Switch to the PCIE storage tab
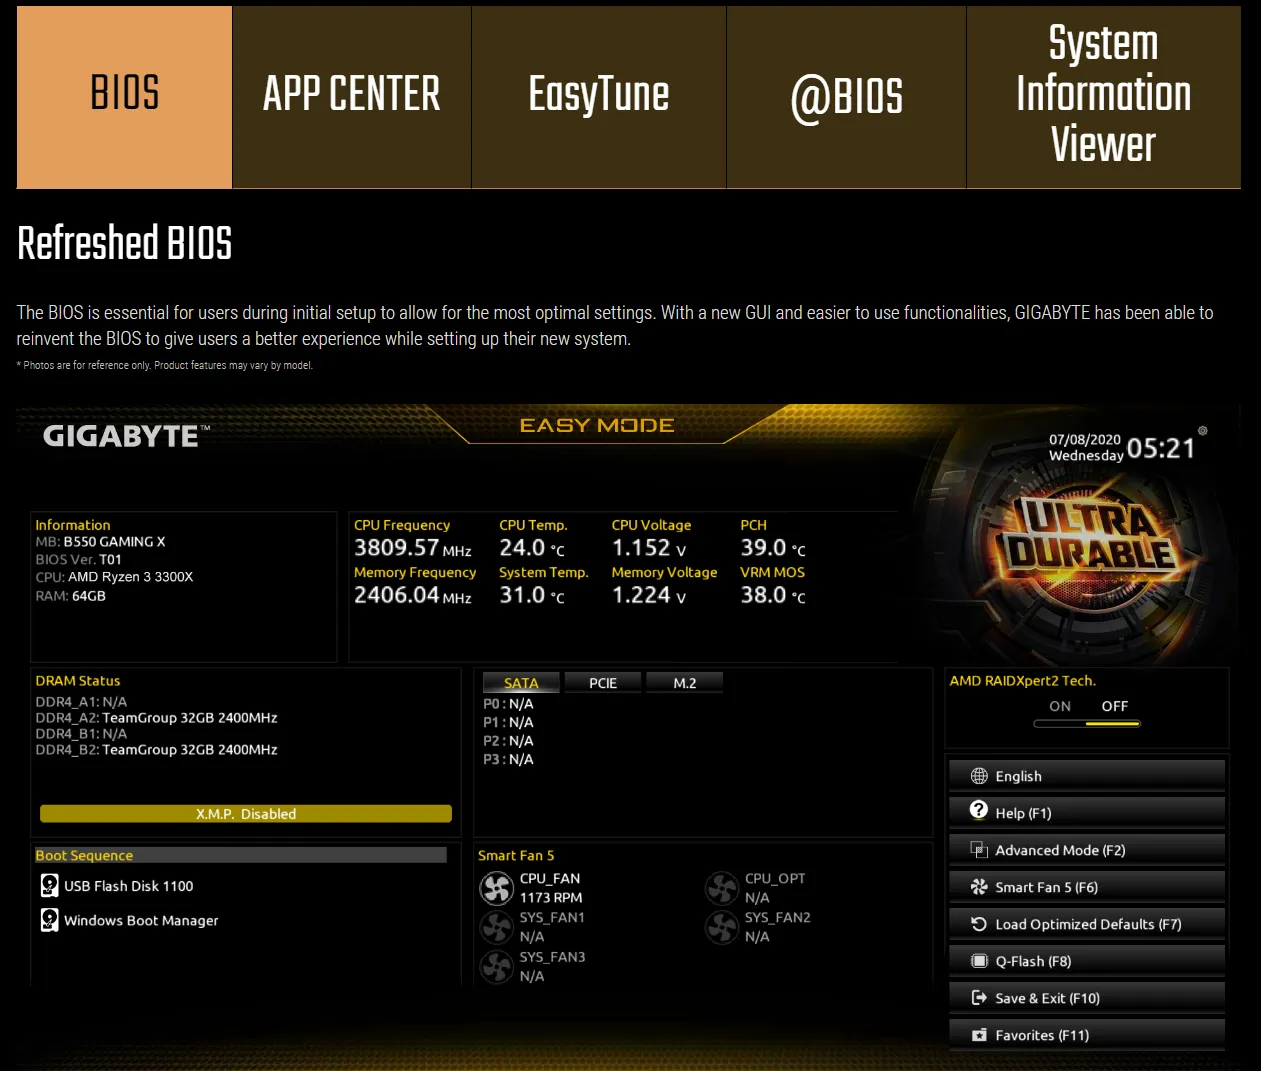 (603, 683)
